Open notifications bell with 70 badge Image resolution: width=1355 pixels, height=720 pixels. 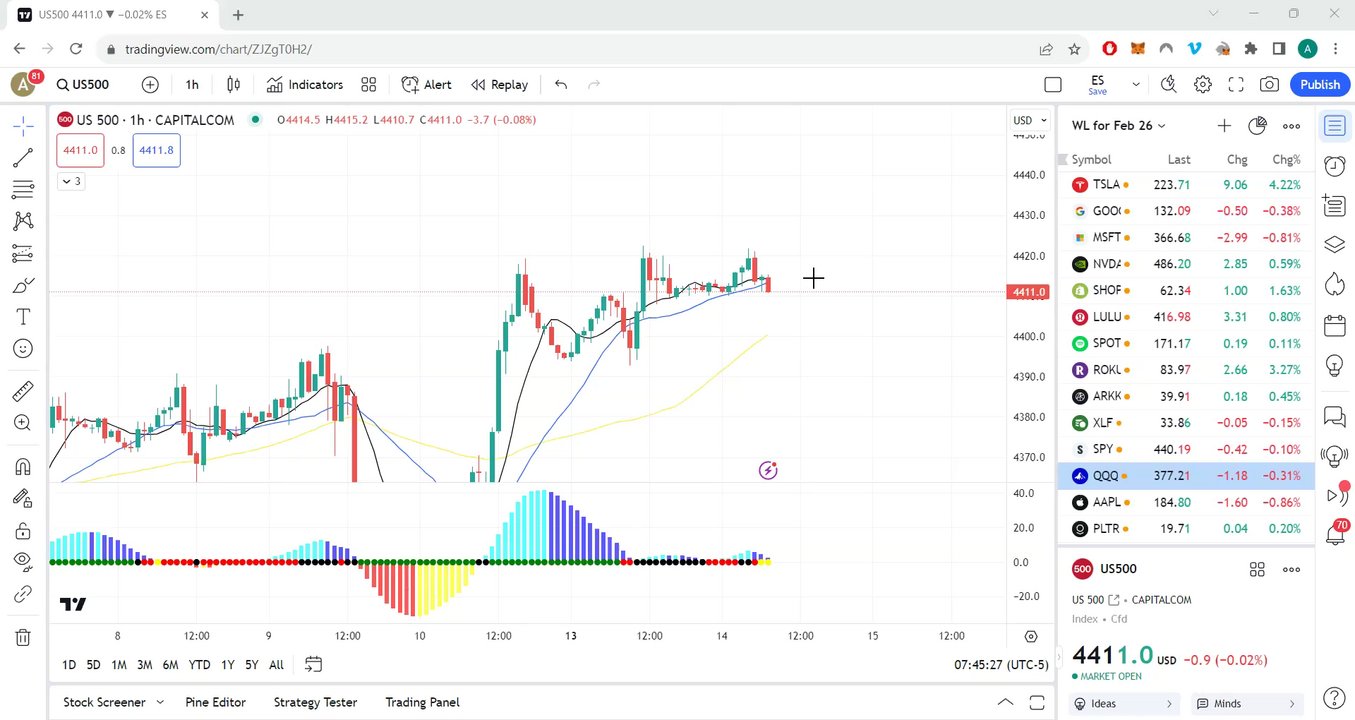(x=1334, y=535)
